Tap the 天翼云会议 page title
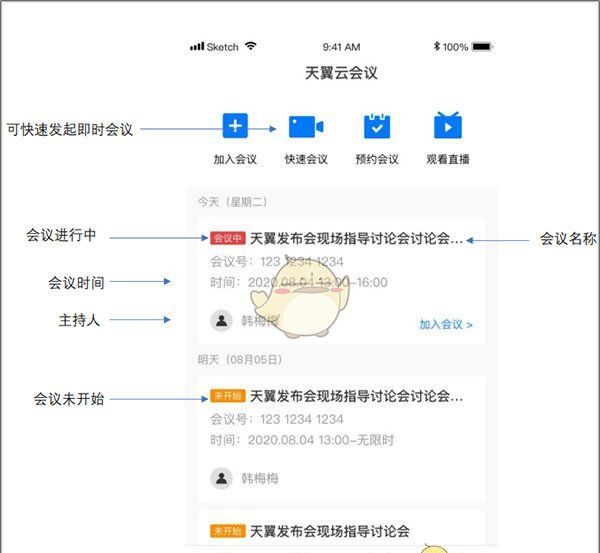The image size is (600, 553). [x=341, y=73]
